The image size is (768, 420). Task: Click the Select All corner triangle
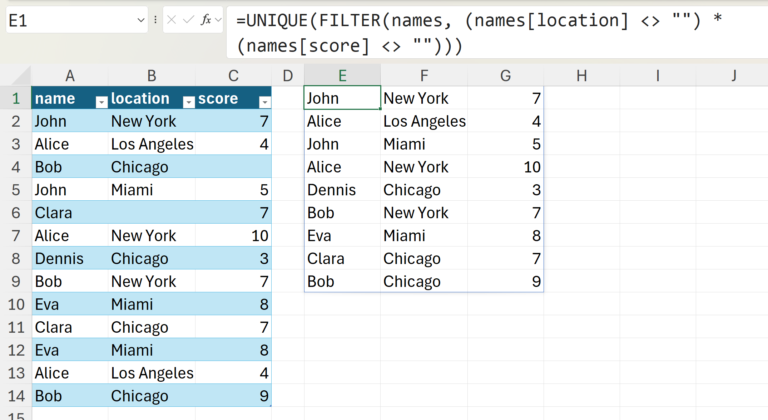(x=22, y=76)
